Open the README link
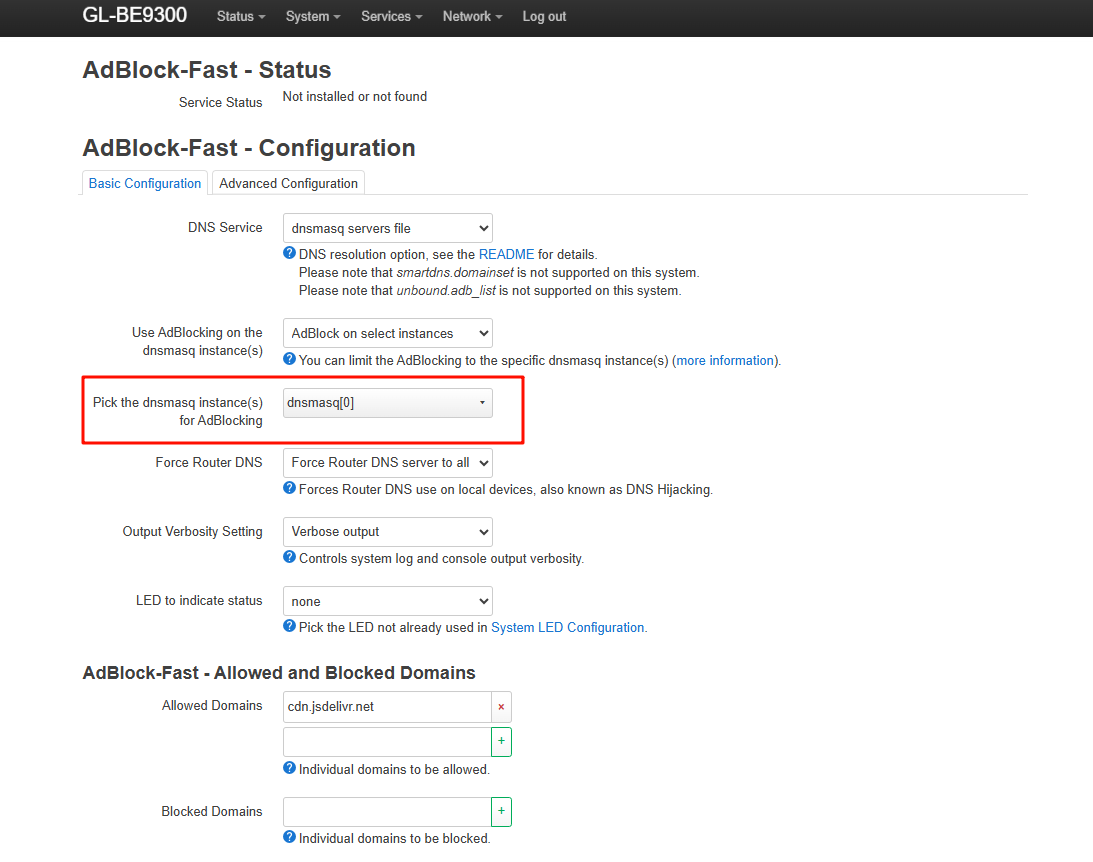The height and width of the screenshot is (862, 1093). [506, 255]
